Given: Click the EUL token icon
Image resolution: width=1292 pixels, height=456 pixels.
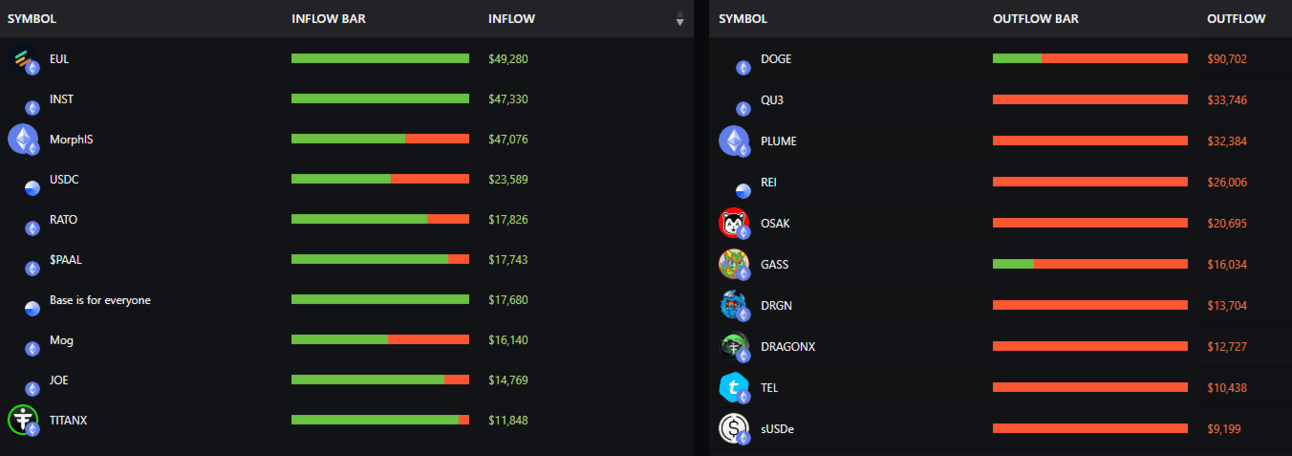Looking at the screenshot, I should (23, 59).
